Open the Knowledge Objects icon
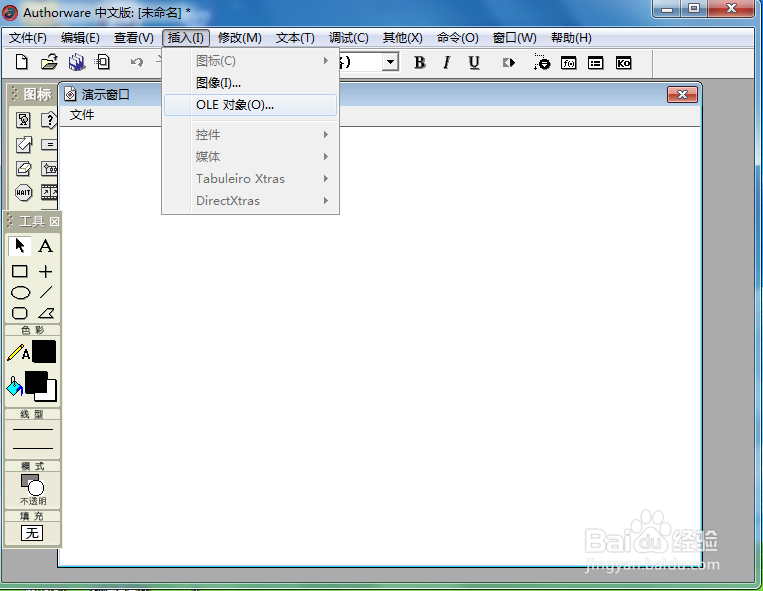Screen dimensions: 763x591 [x=623, y=63]
